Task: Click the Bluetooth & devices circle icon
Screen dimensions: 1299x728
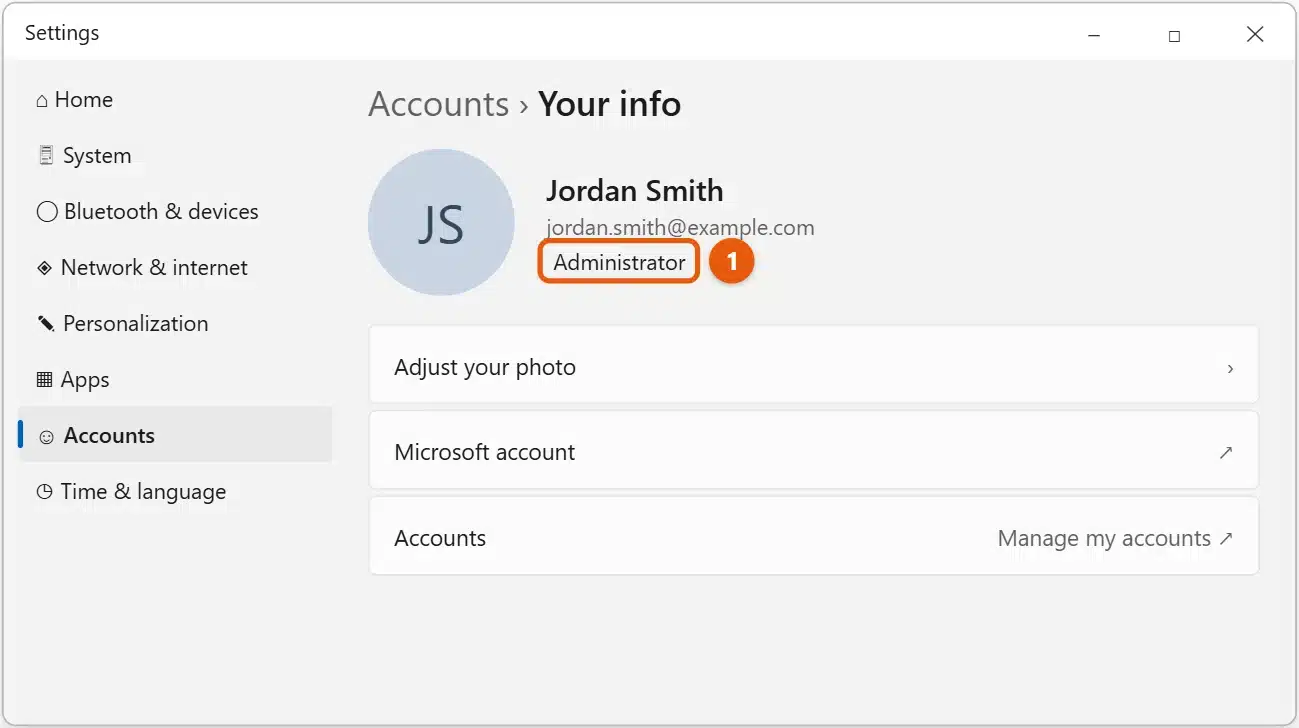Action: [47, 212]
